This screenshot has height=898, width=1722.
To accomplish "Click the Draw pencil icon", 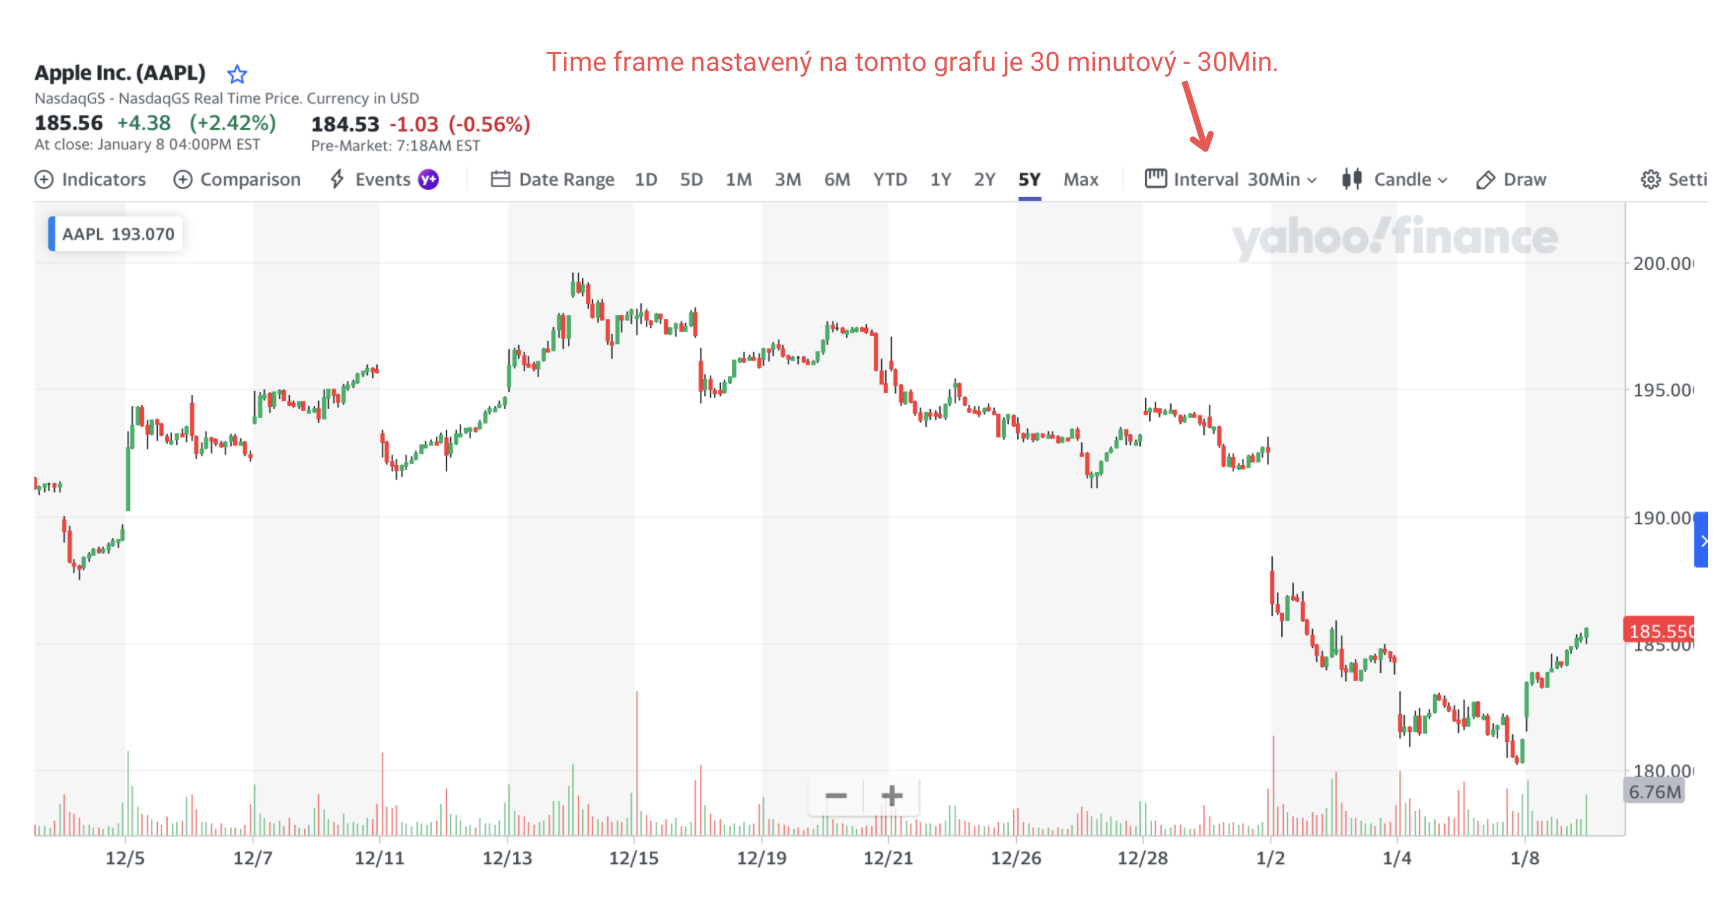I will 1486,180.
